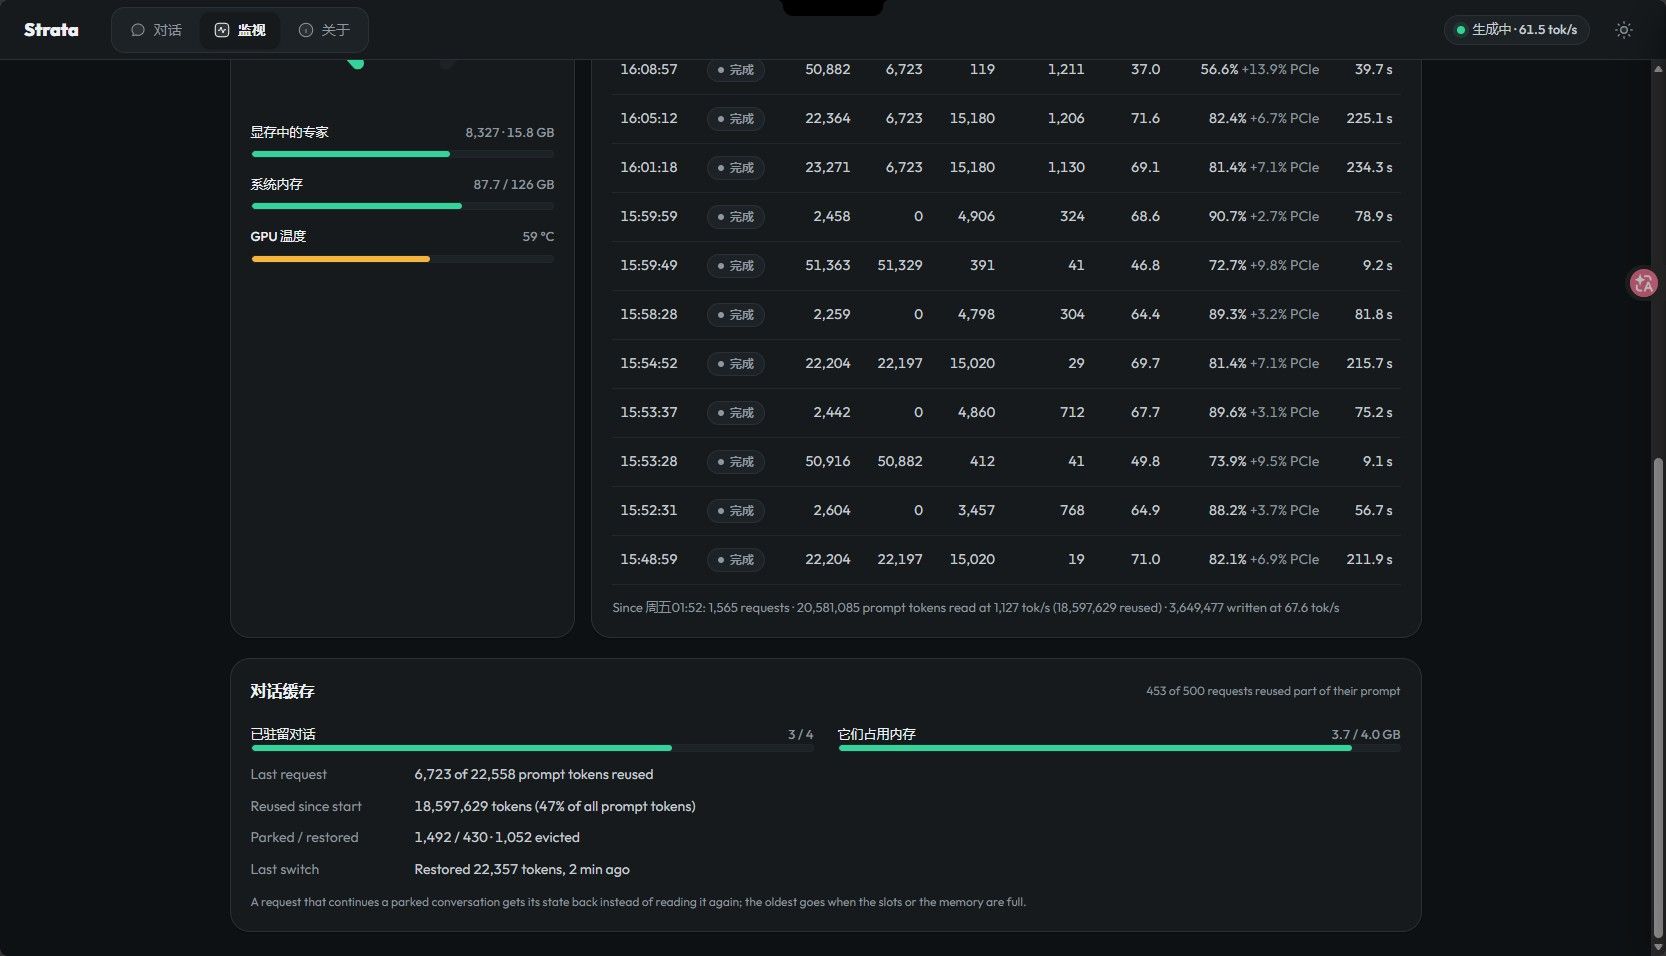Click the 211.9 s duration value

coord(1369,559)
